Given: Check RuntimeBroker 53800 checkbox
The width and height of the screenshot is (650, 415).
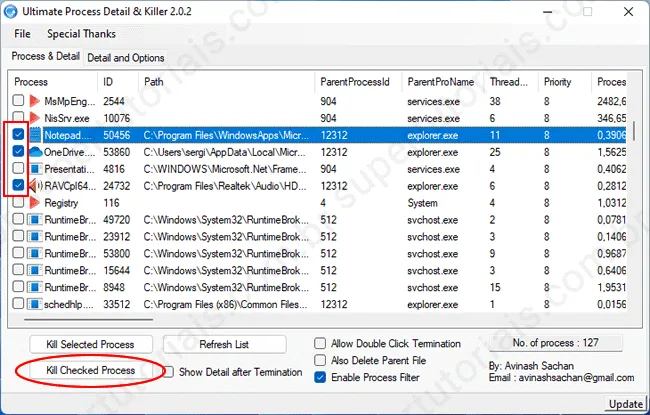Looking at the screenshot, I should (18, 252).
